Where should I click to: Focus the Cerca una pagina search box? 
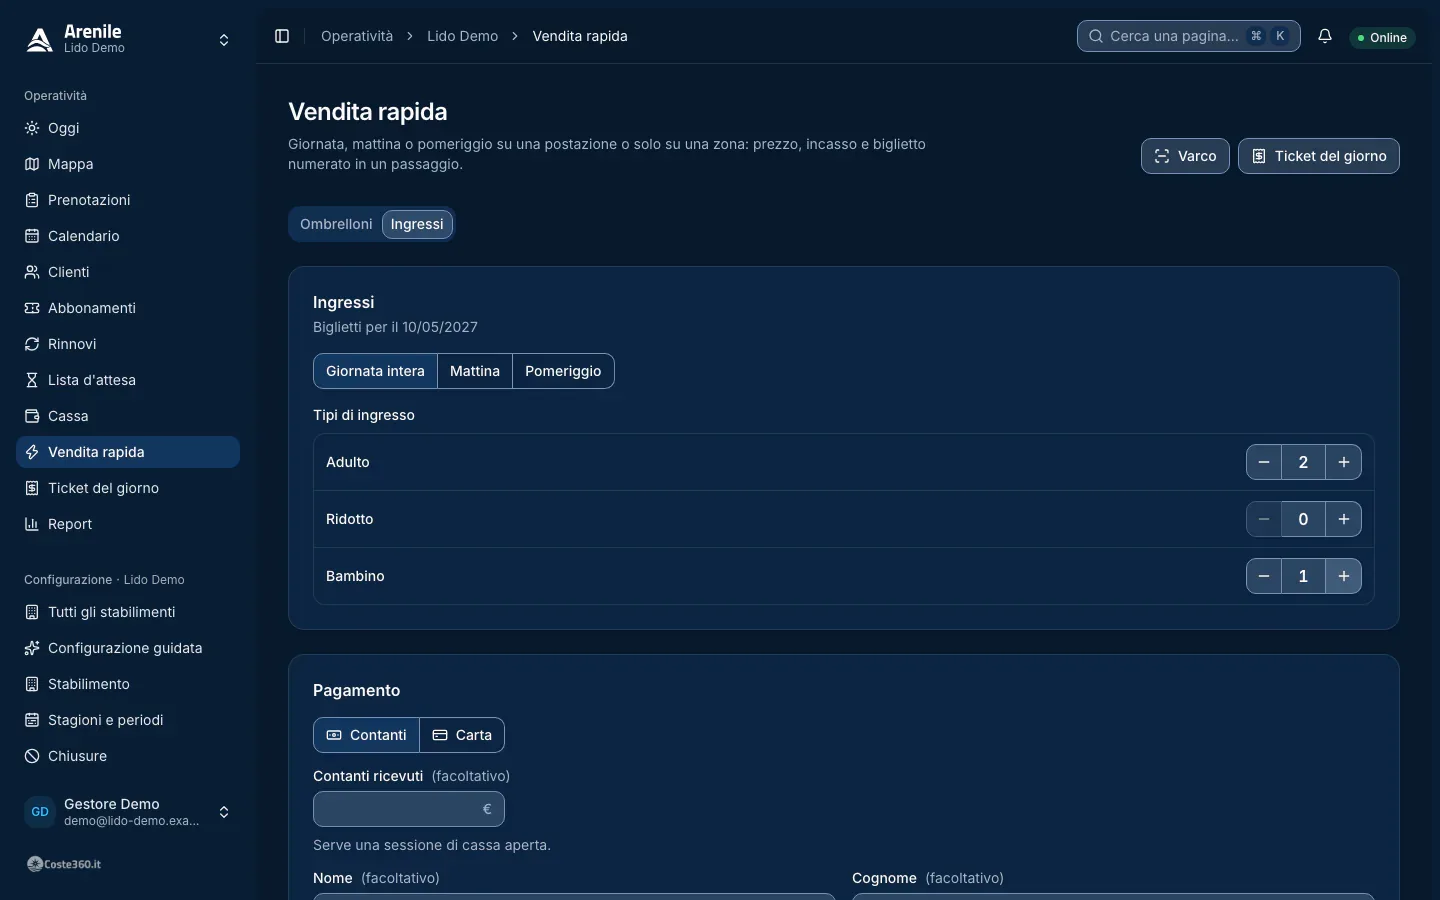tap(1189, 36)
